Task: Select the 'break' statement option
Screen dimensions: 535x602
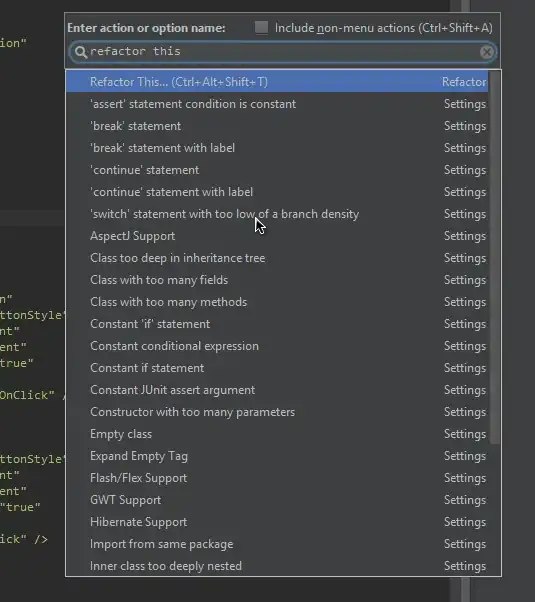Action: point(277,126)
